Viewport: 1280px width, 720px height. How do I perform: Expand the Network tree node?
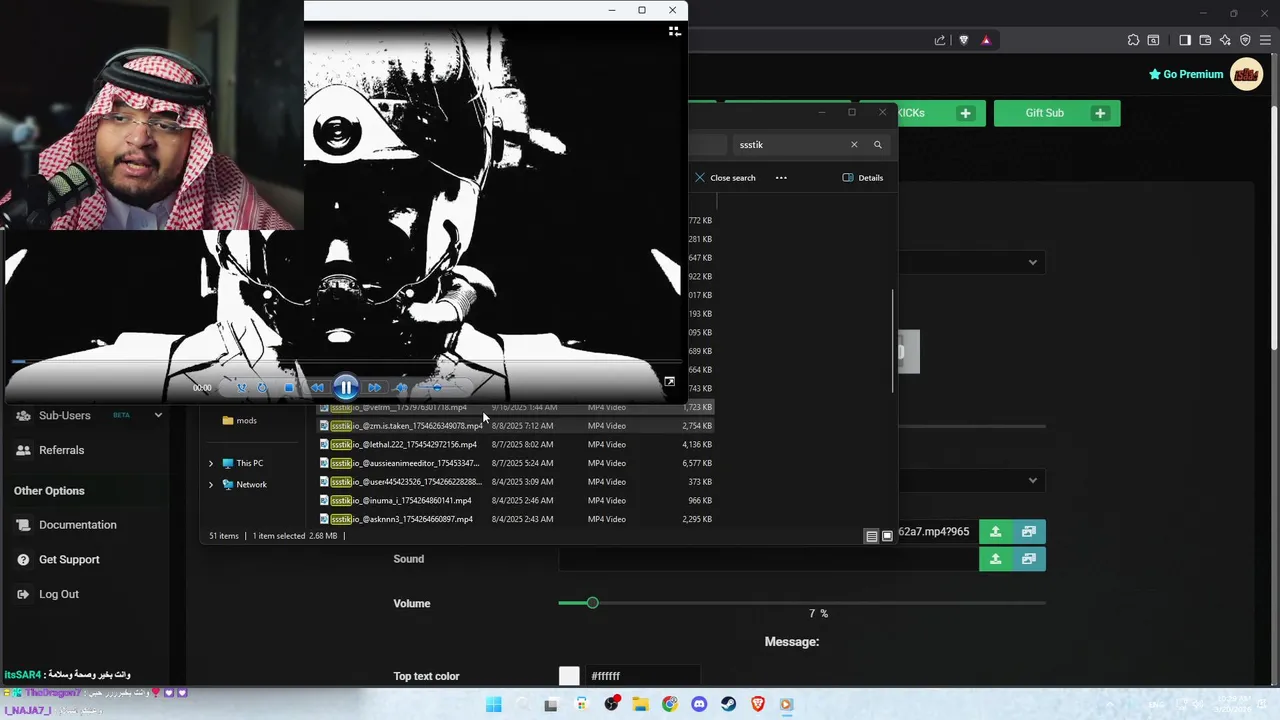click(x=211, y=485)
